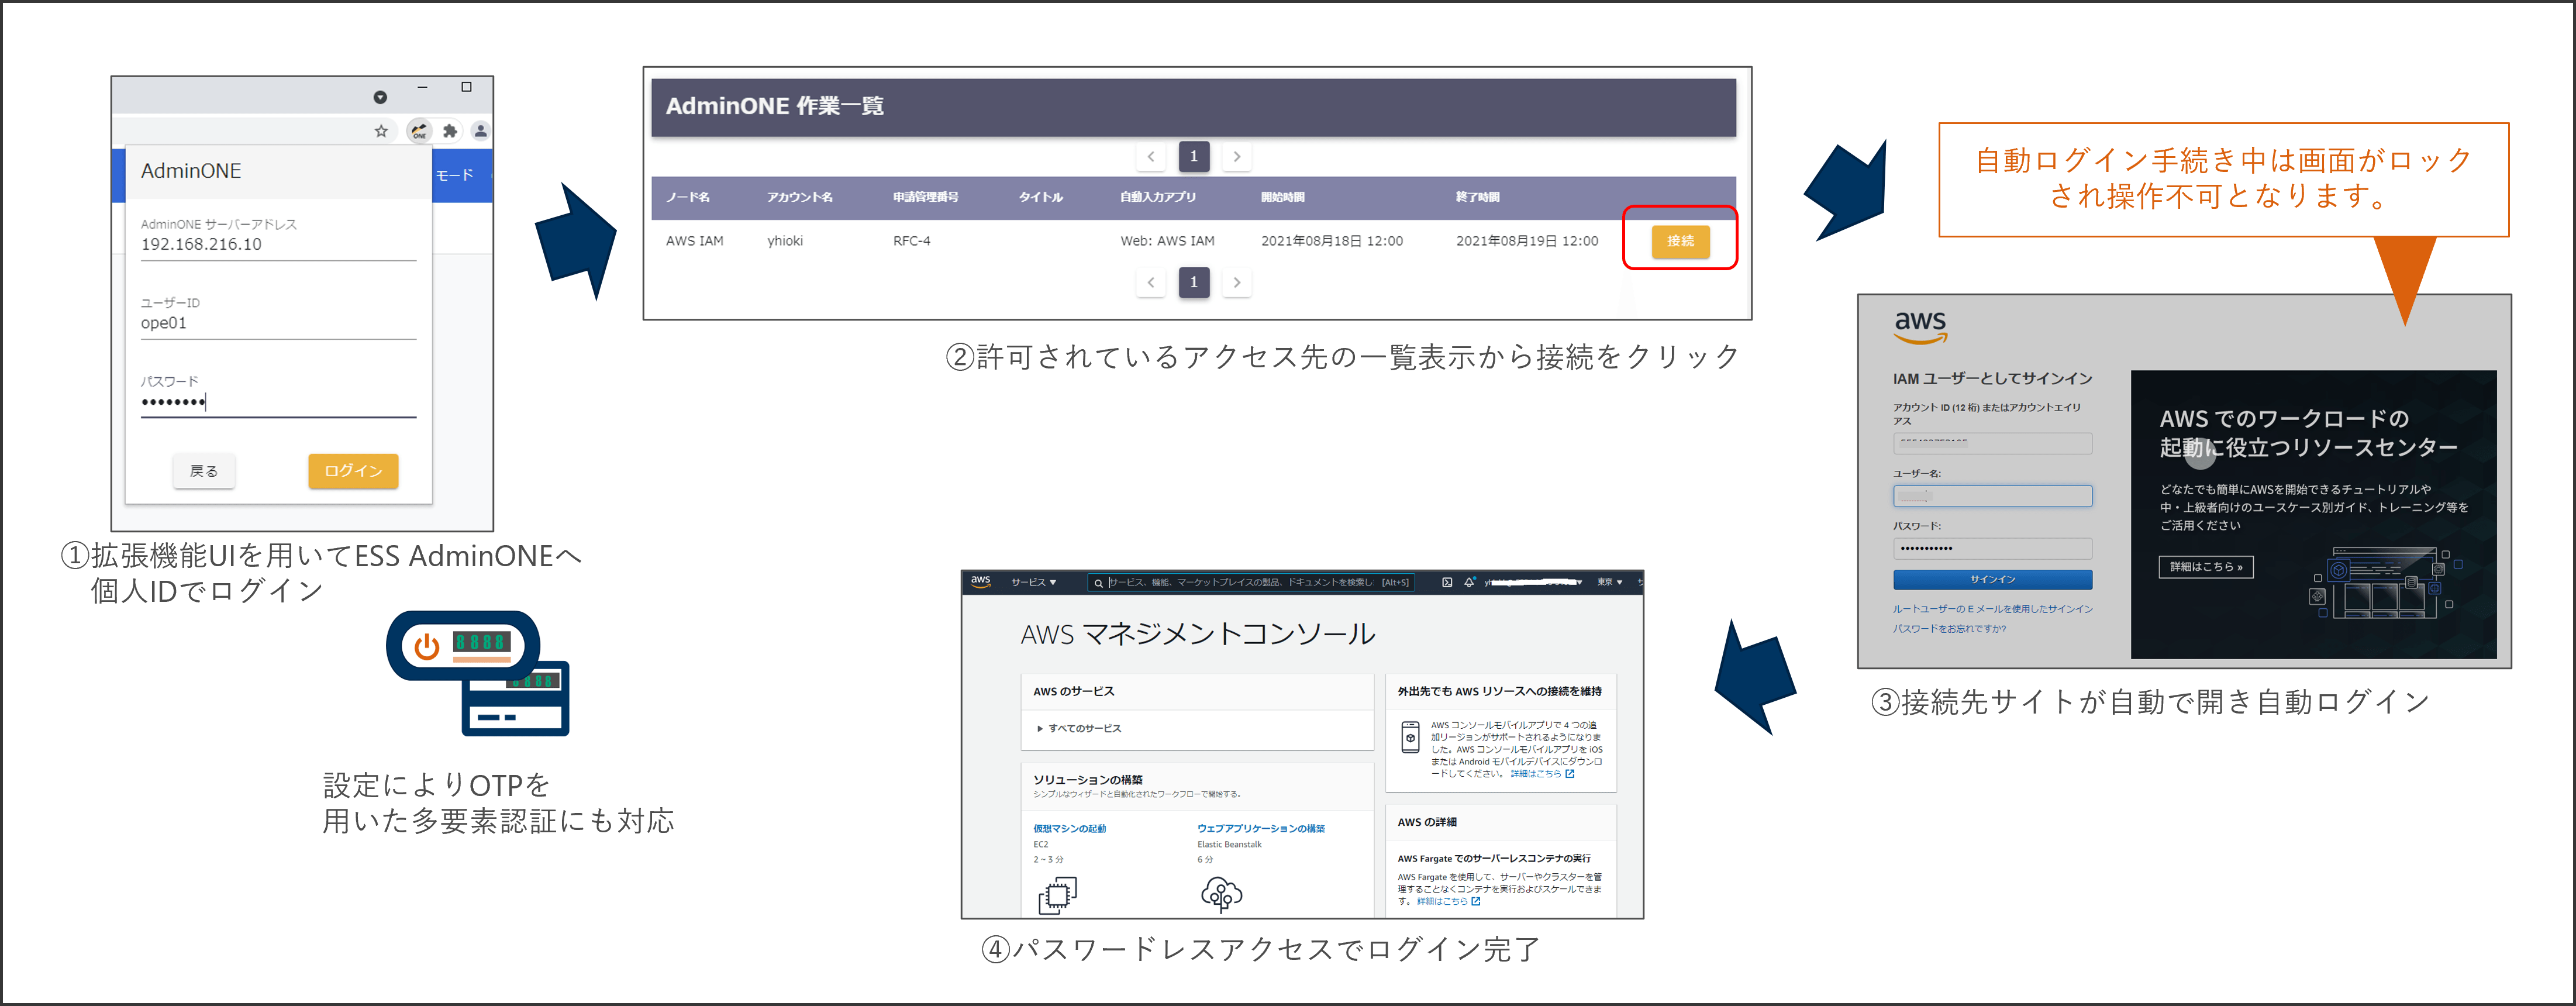
Task: Click the bookmark star icon in browser toolbar
Action: point(381,131)
